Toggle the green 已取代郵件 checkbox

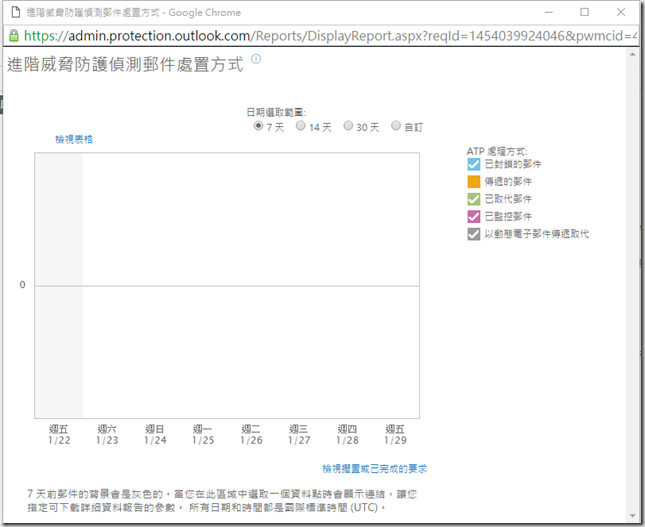(x=474, y=199)
